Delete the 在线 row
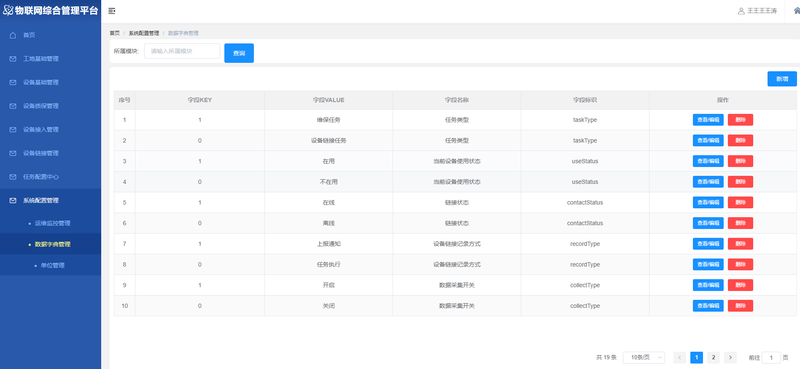800x369 pixels. (740, 203)
